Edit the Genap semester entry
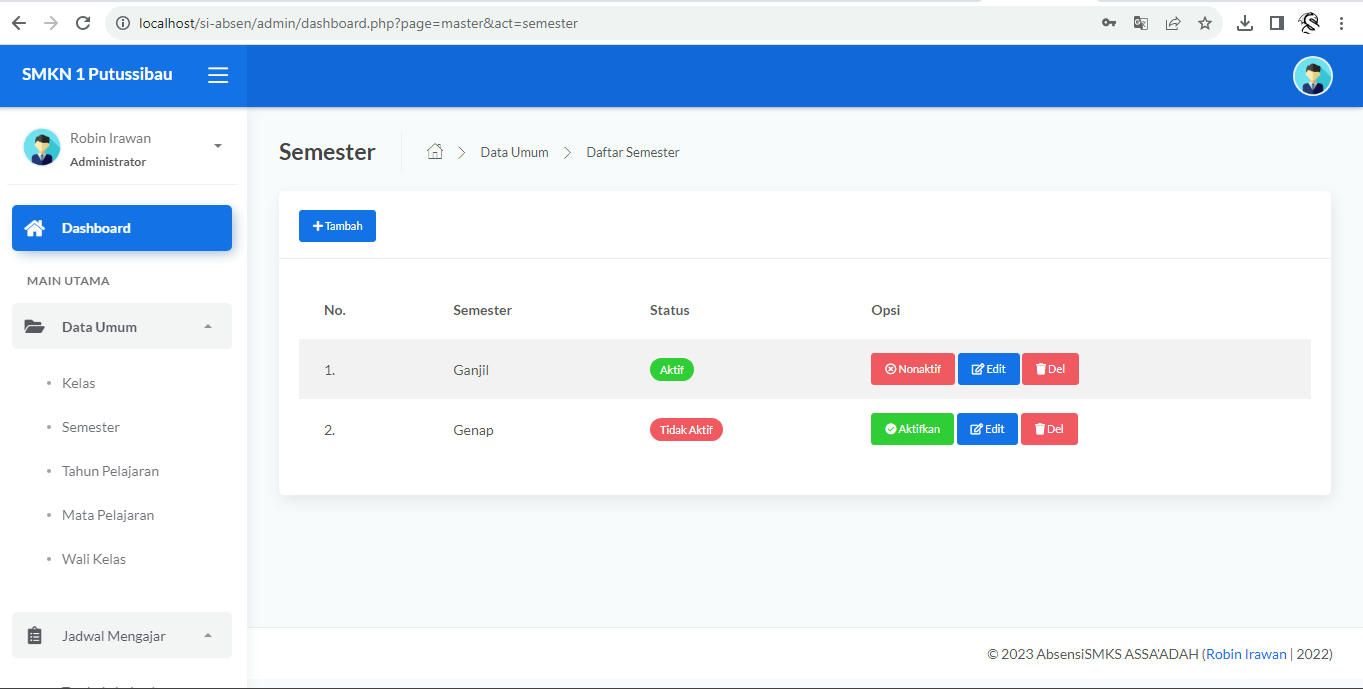 pyautogui.click(x=987, y=428)
